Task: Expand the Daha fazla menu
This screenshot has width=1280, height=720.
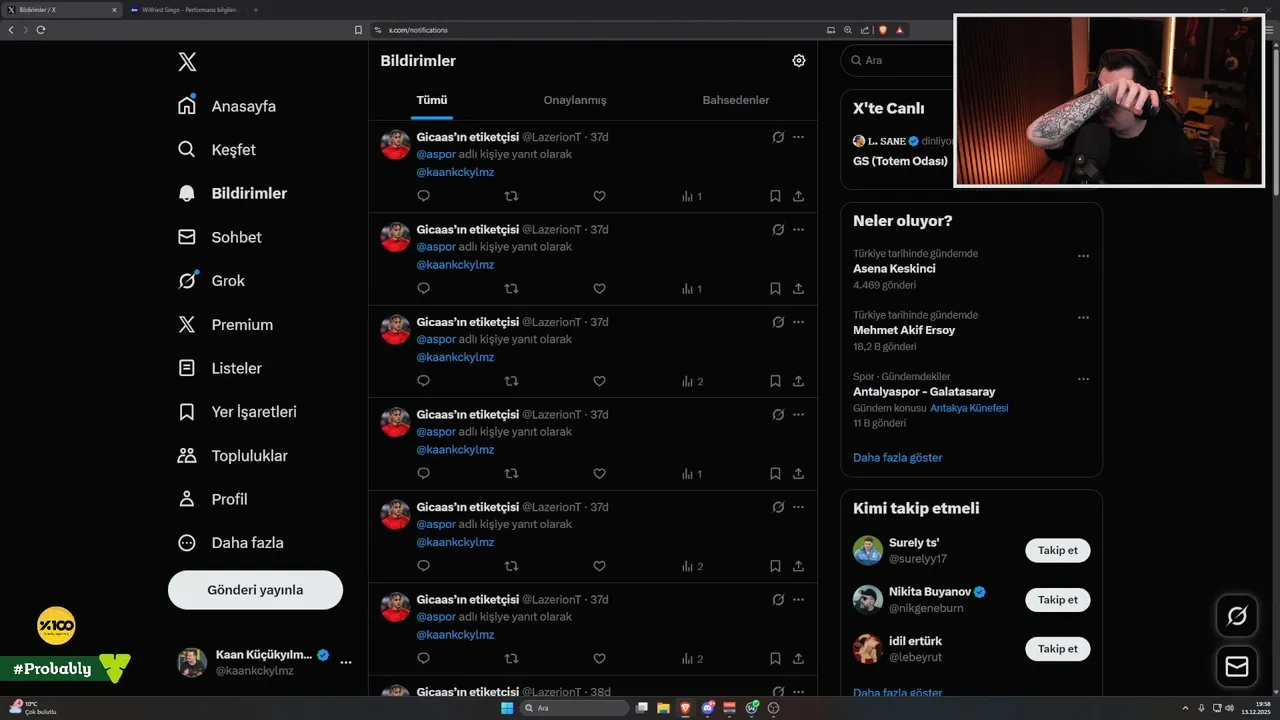Action: point(231,543)
